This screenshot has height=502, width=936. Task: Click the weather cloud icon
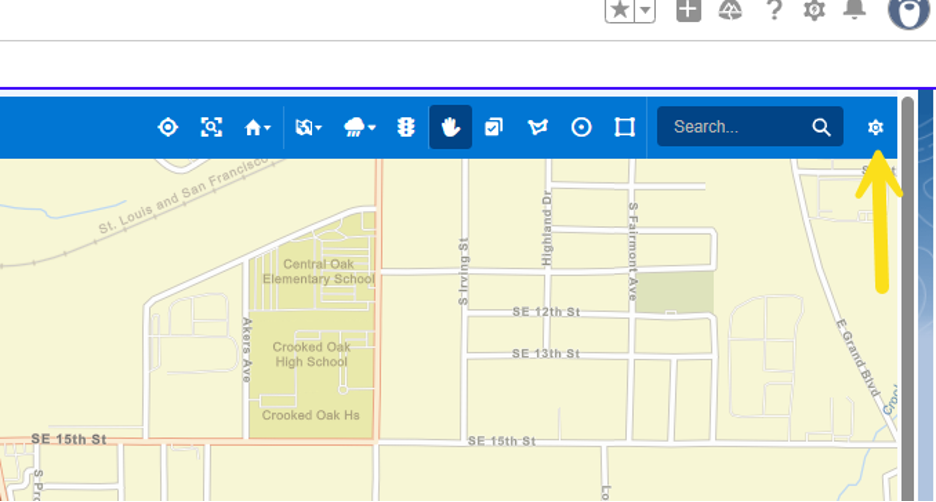(355, 127)
